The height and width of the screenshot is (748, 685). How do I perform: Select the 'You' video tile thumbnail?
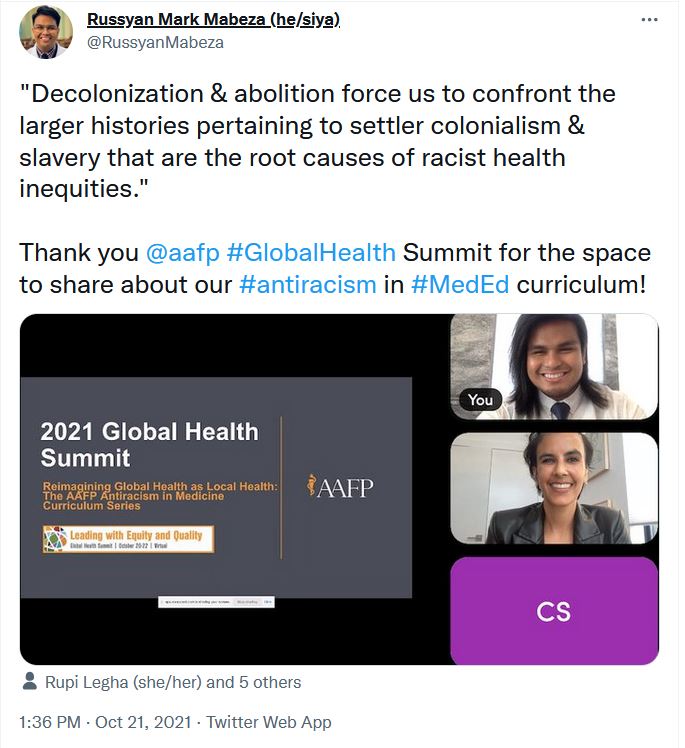point(554,366)
